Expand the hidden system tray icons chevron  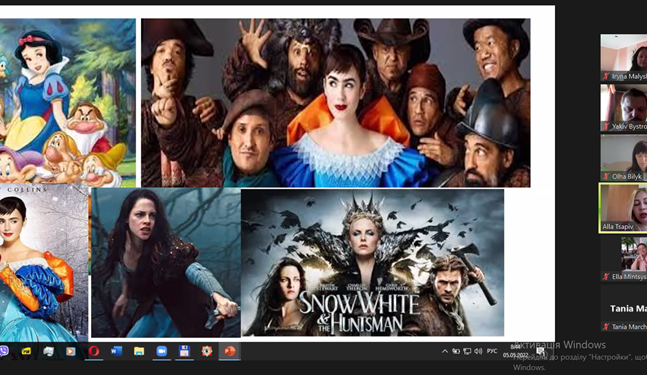pyautogui.click(x=445, y=351)
